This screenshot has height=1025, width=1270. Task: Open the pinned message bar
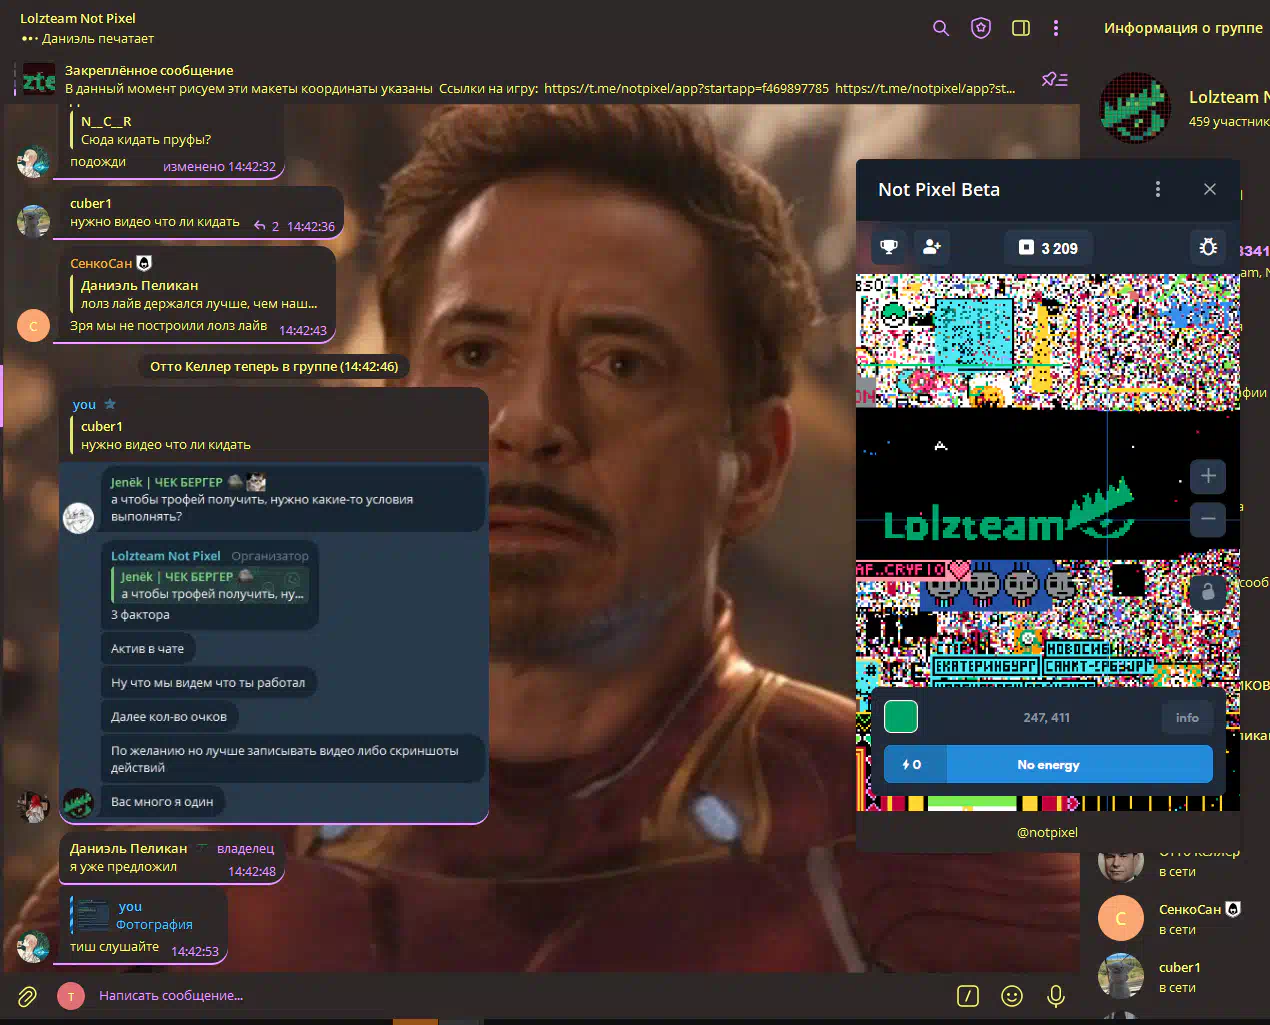pyautogui.click(x=540, y=79)
